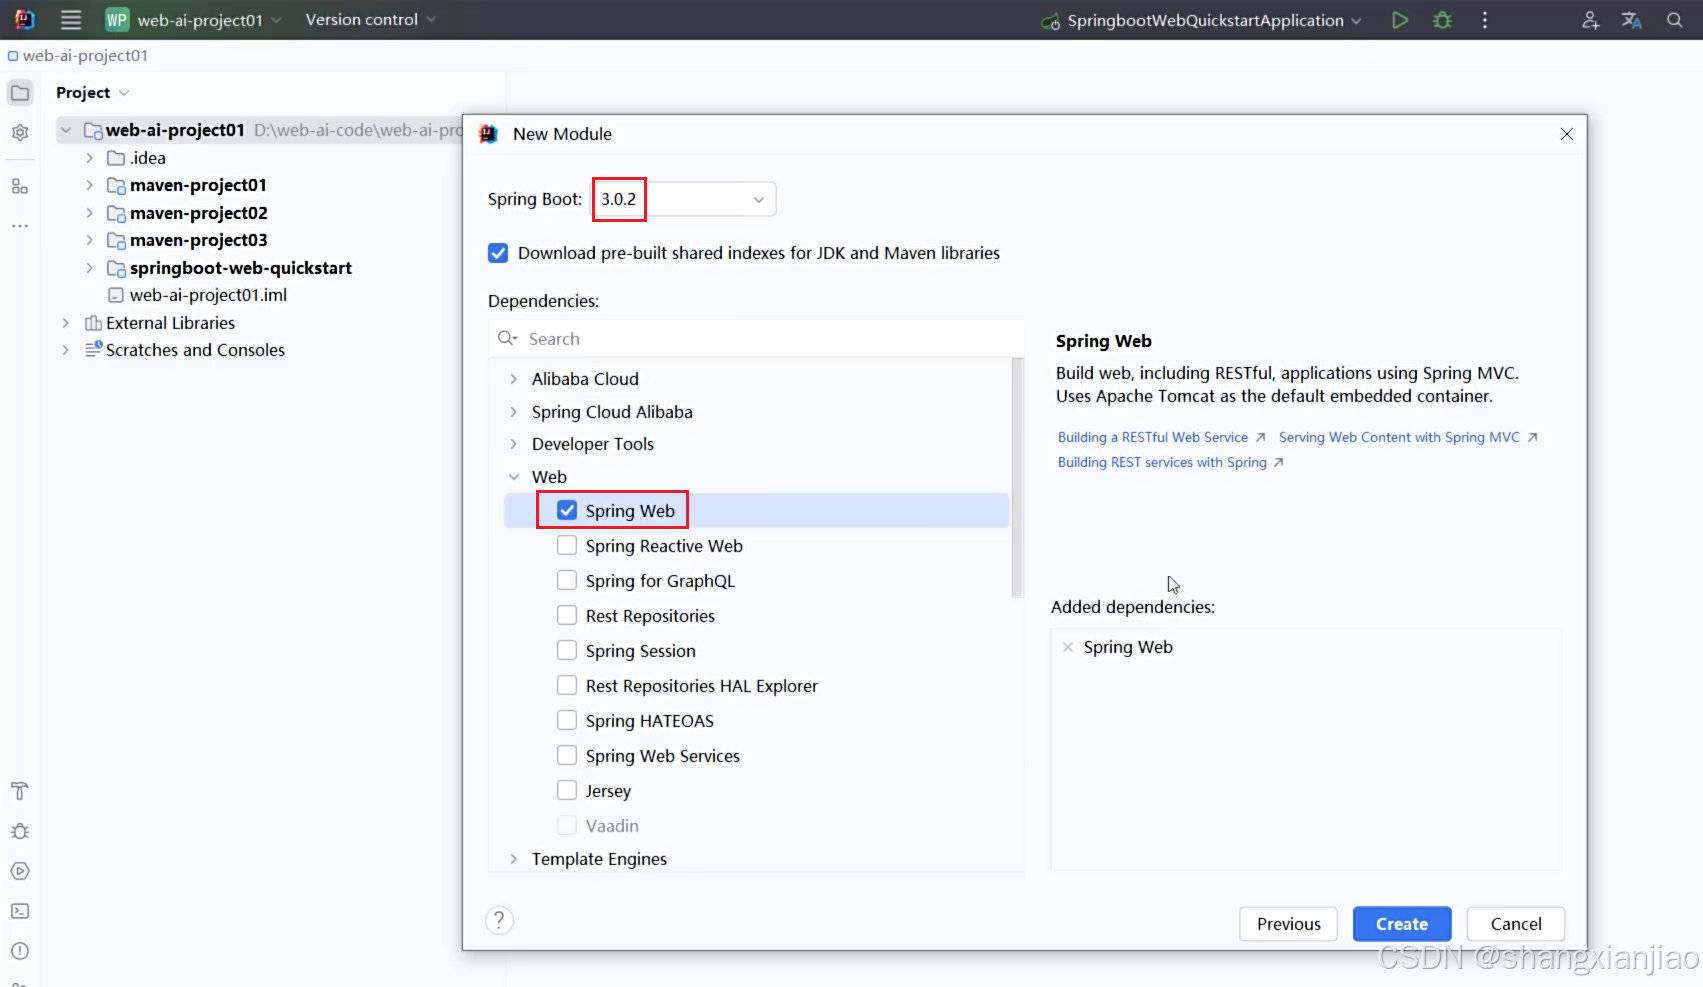Click the dependencies Search field
This screenshot has height=987, width=1703.
[x=756, y=339]
